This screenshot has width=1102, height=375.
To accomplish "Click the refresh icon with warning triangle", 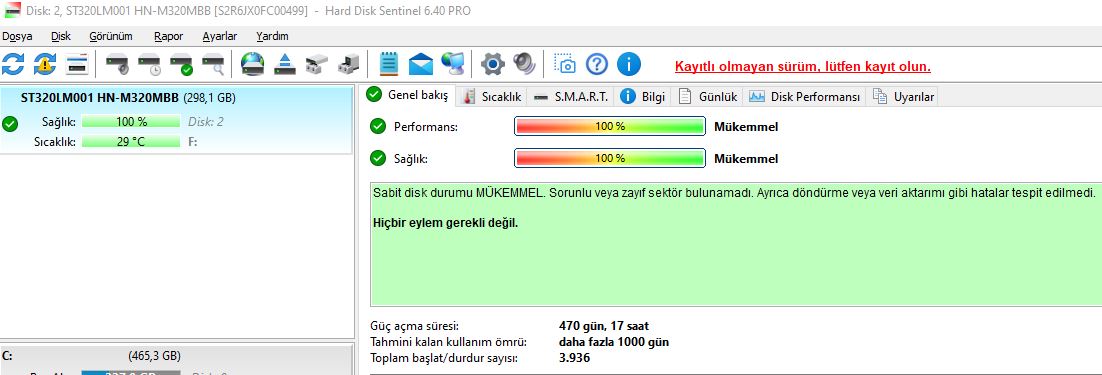I will click(x=45, y=65).
